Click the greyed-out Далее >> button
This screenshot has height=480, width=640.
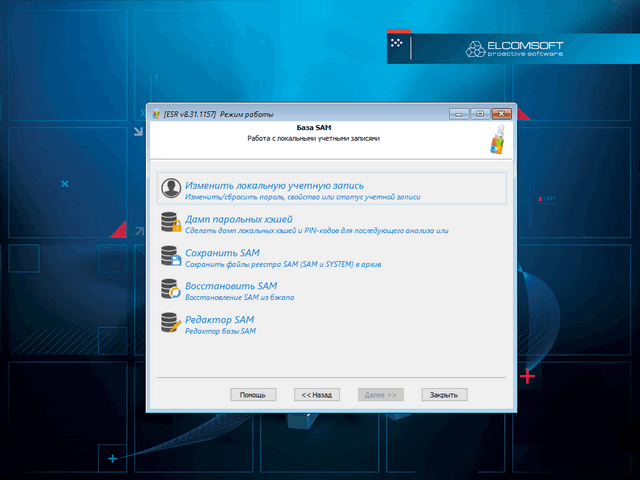(x=381, y=395)
